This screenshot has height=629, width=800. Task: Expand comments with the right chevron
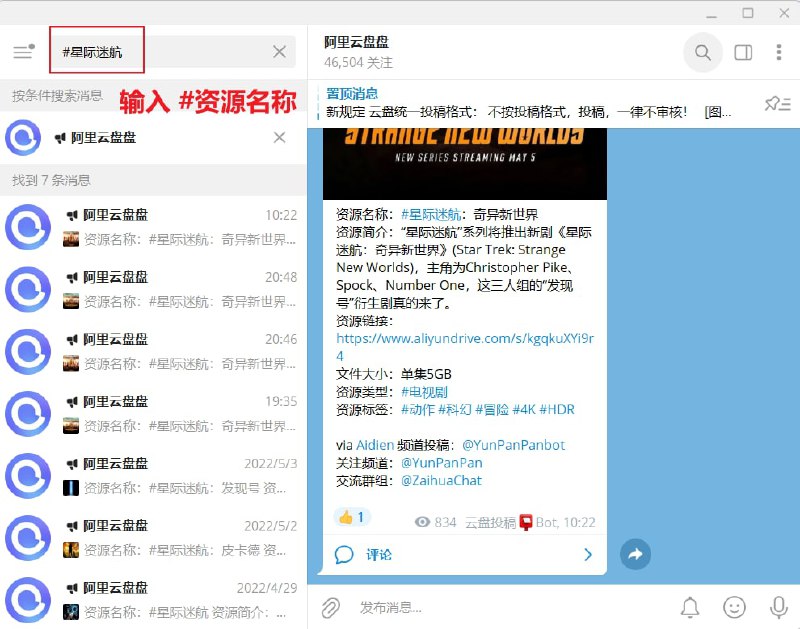pos(588,555)
